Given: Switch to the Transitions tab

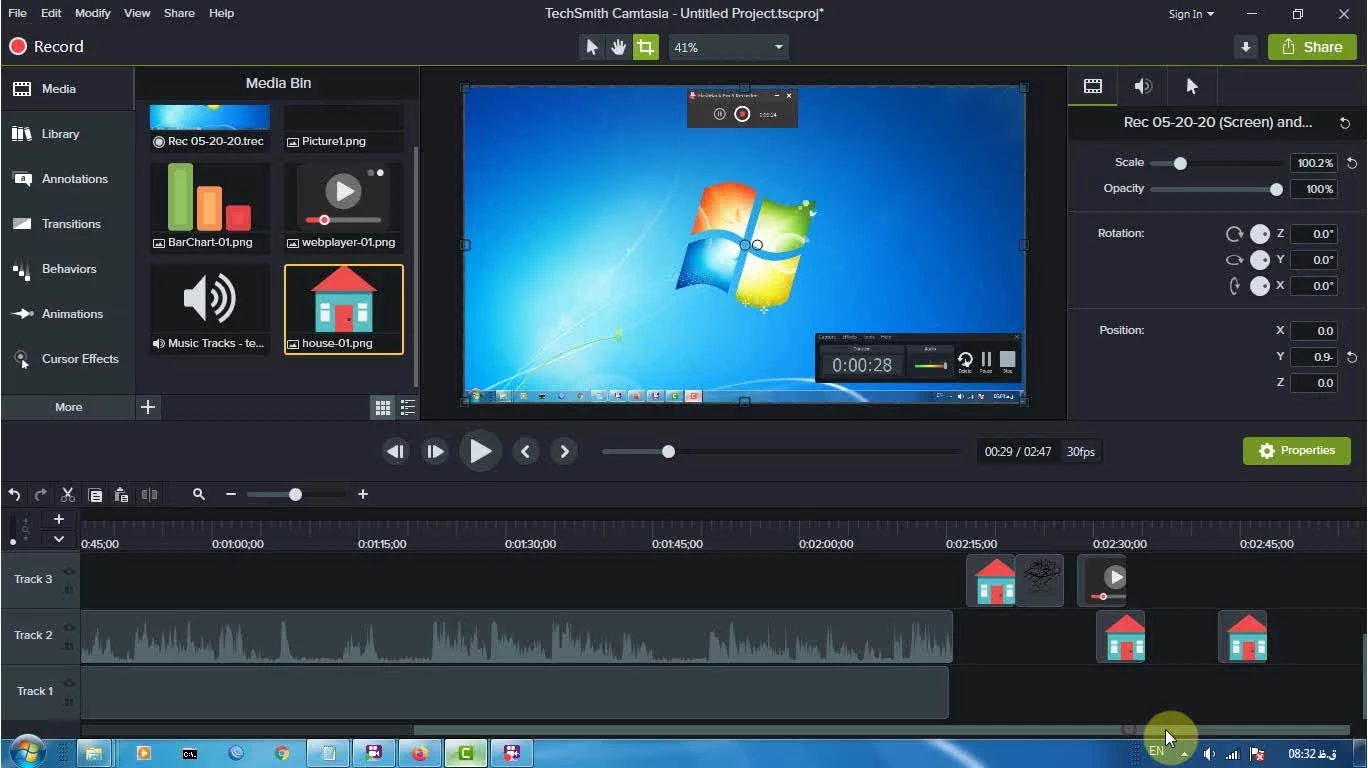Looking at the screenshot, I should tap(70, 224).
